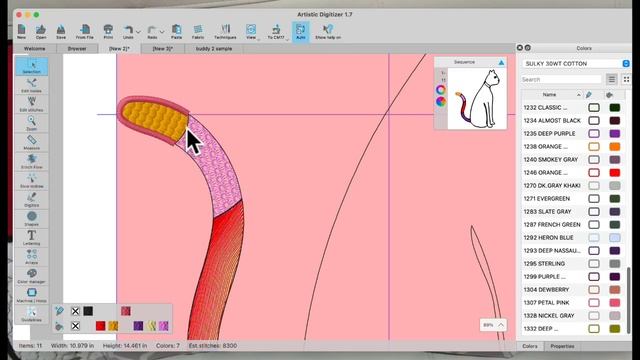Select 1271 EVERGREEN thread row
Screen dimensions: 640x360
point(573,198)
